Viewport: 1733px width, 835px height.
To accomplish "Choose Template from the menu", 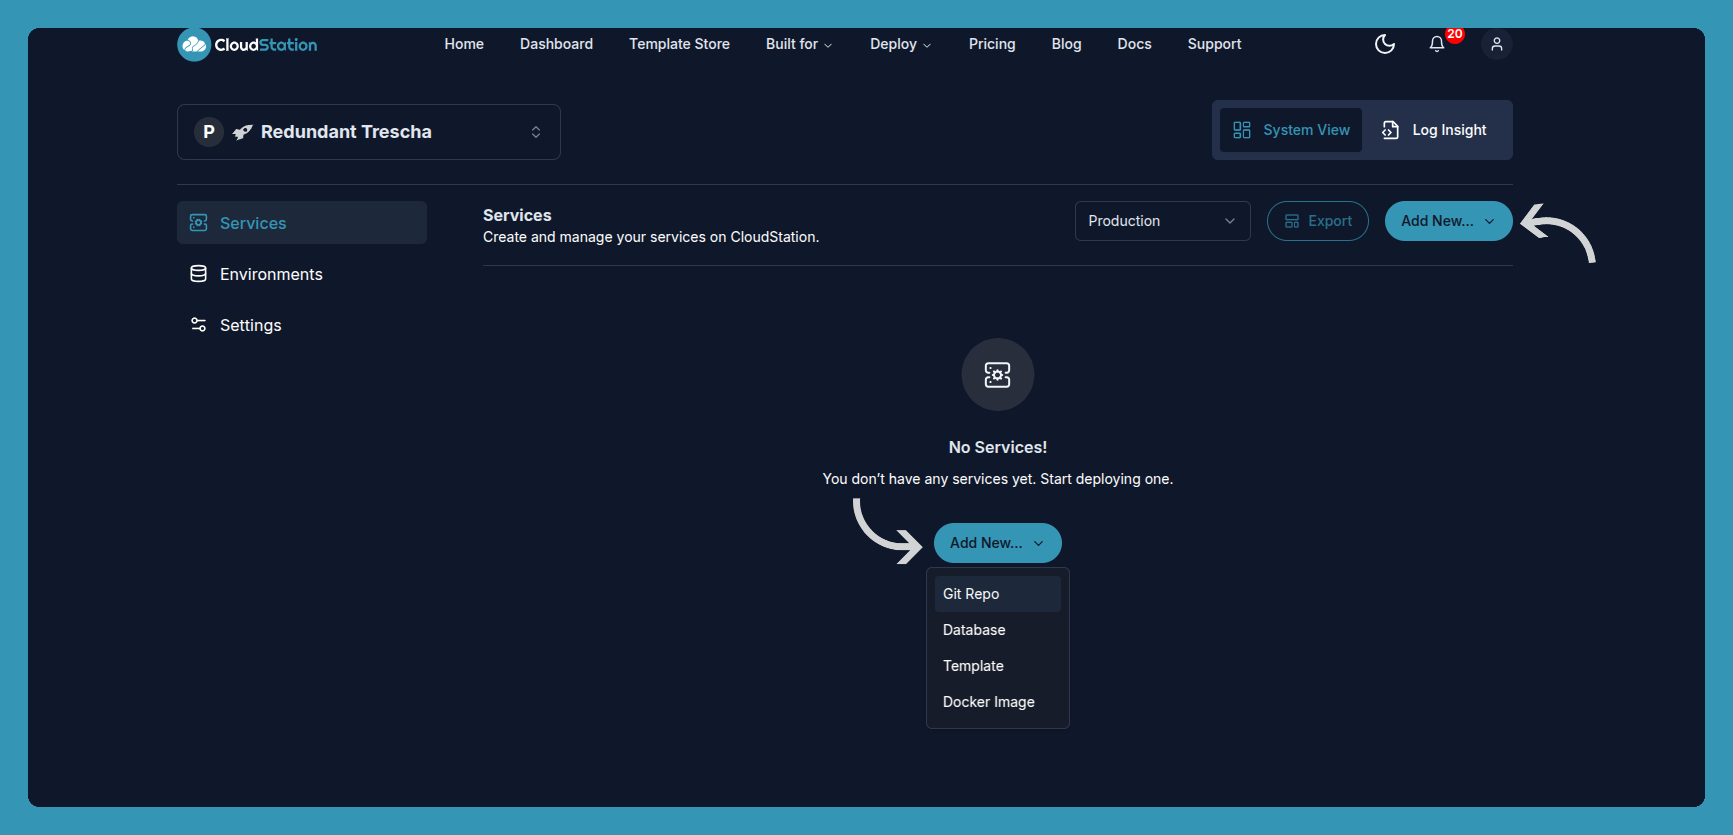I will coord(998,666).
